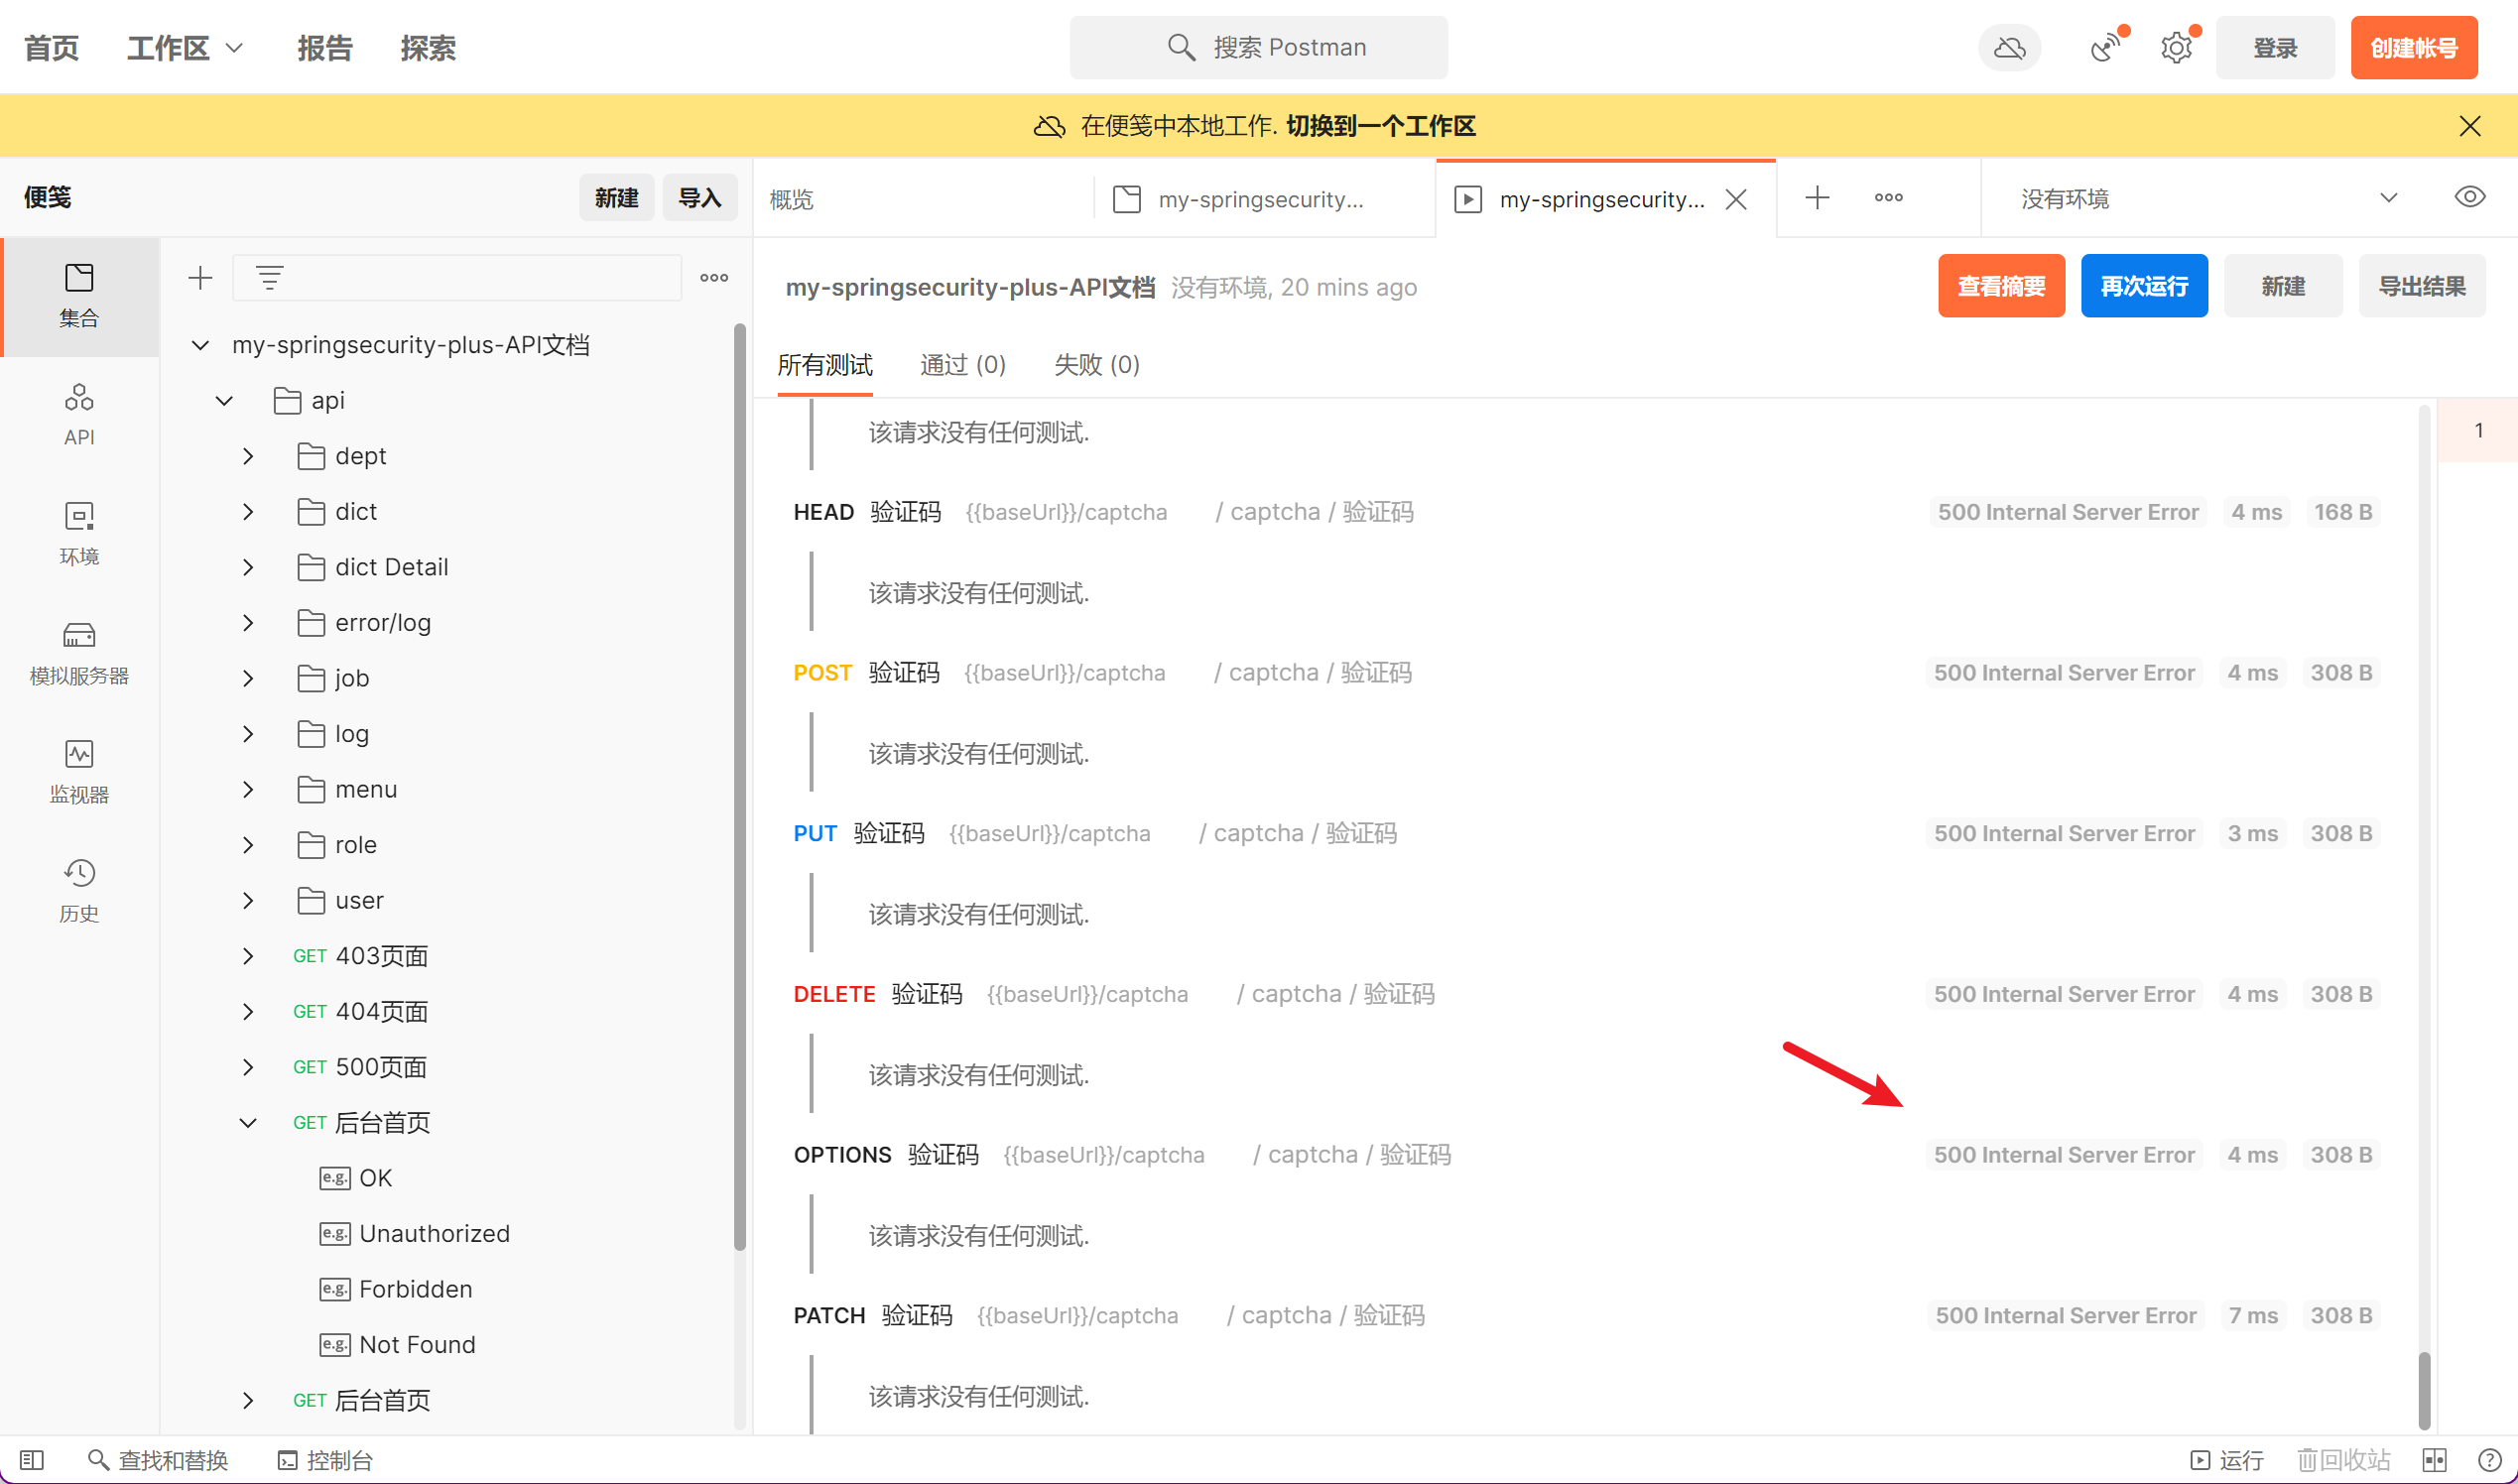
Task: Click the cloud sync status icon
Action: pos(2009,48)
